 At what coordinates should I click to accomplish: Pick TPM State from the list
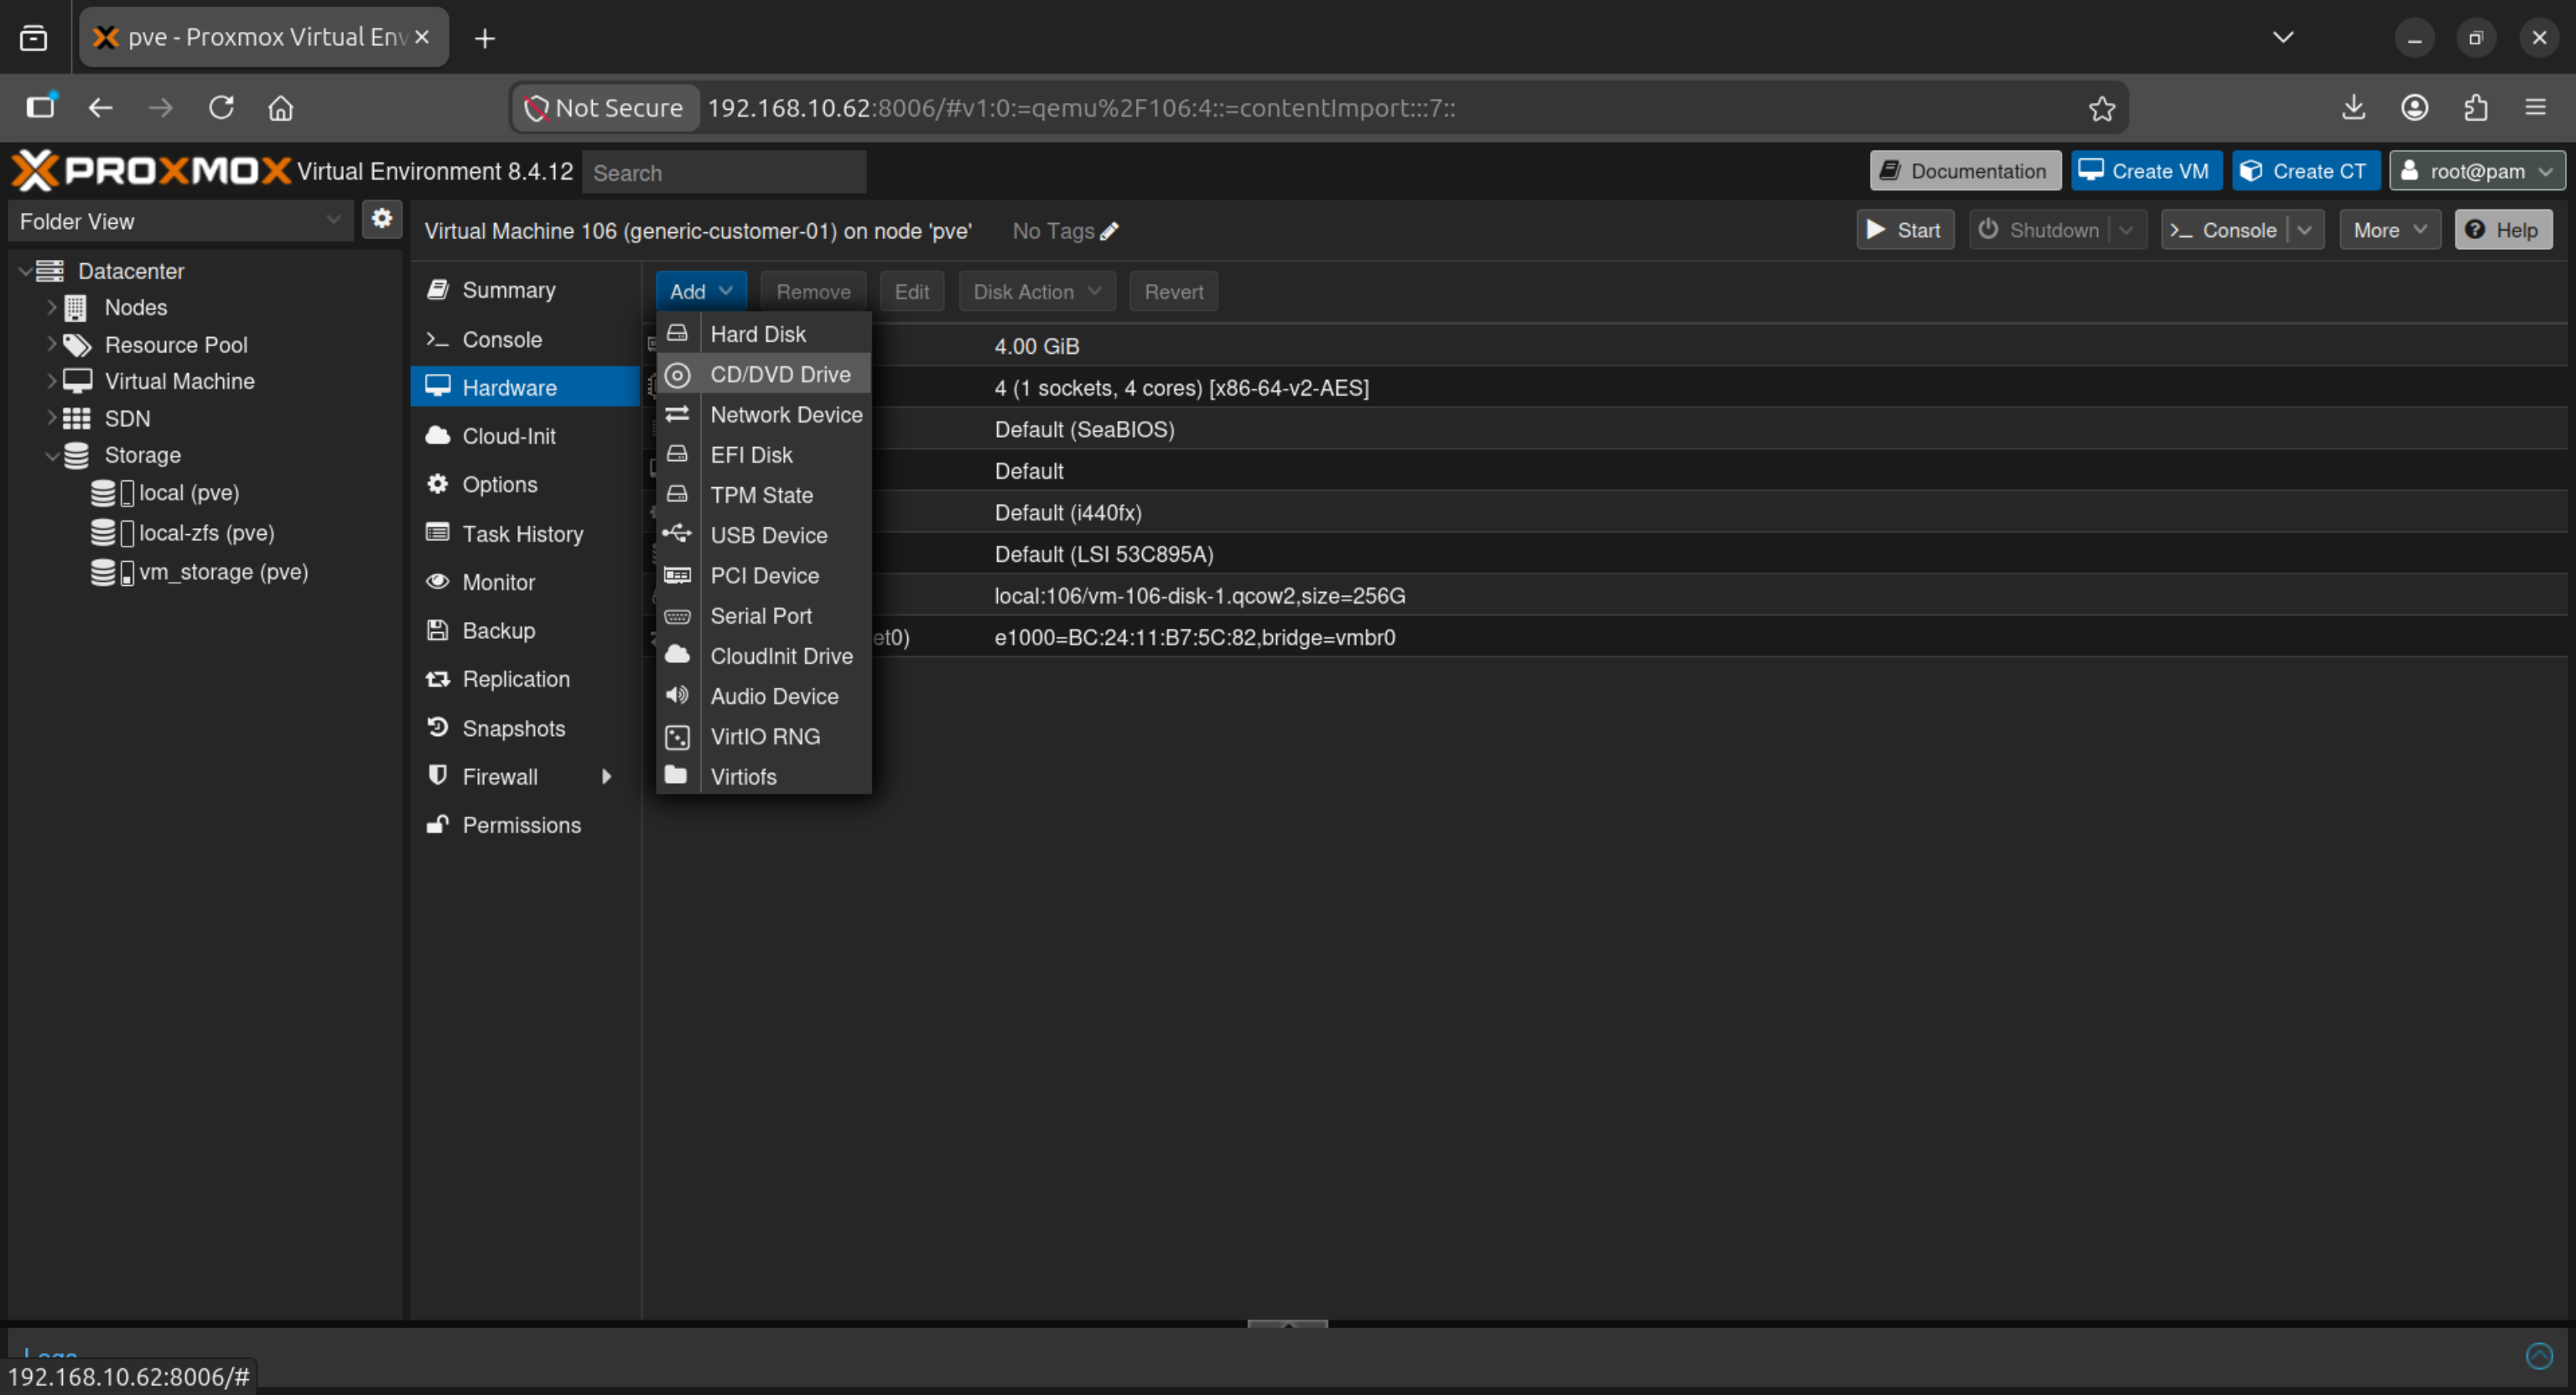tap(763, 495)
